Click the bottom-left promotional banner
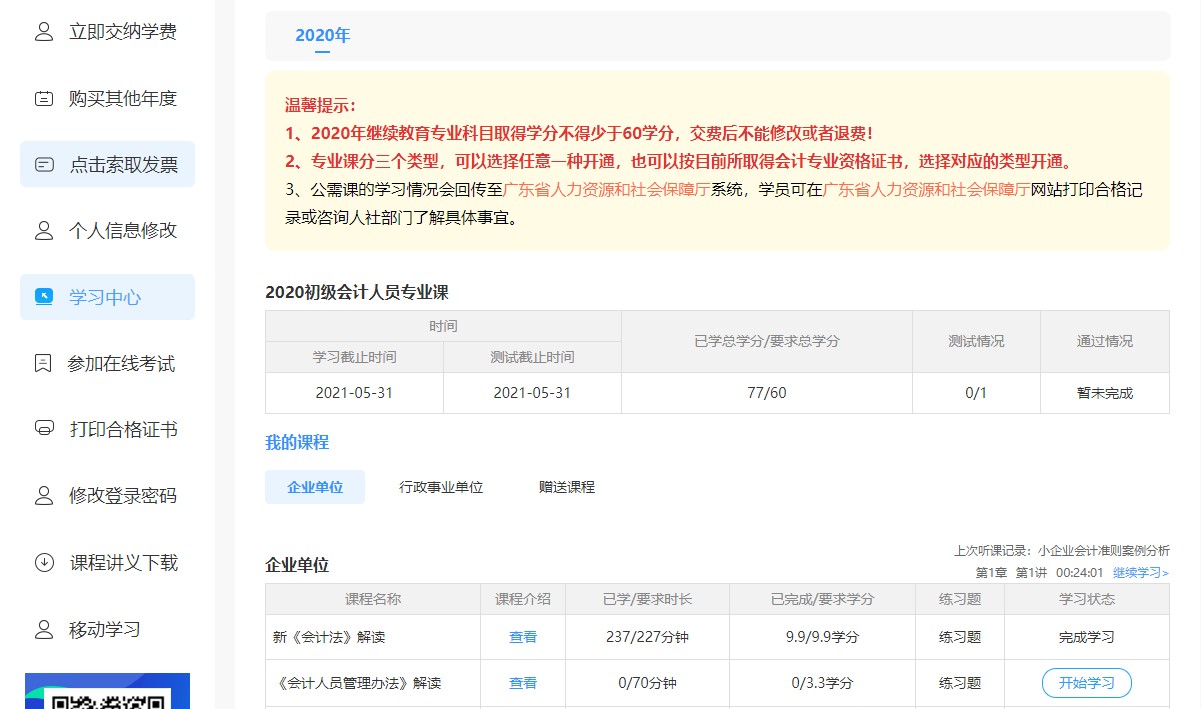Viewport: 1201px width, 709px height. 107,693
